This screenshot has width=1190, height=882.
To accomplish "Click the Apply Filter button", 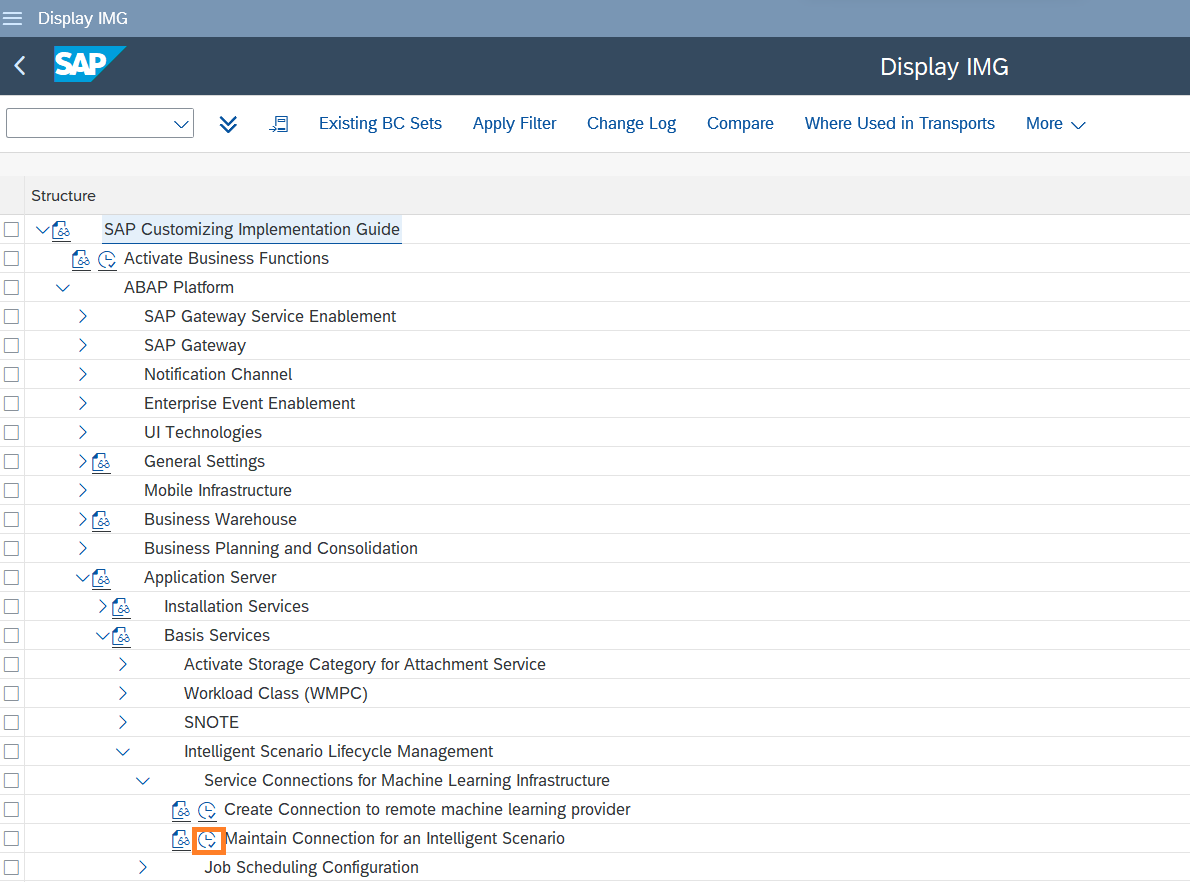I will point(514,124).
